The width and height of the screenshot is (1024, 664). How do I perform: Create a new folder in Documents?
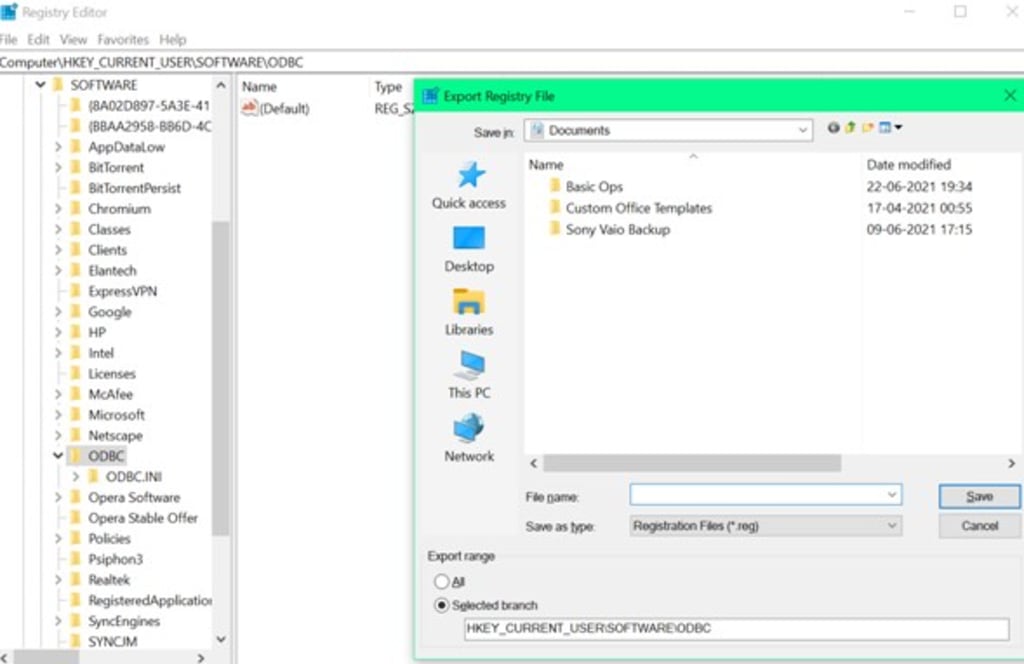[867, 128]
